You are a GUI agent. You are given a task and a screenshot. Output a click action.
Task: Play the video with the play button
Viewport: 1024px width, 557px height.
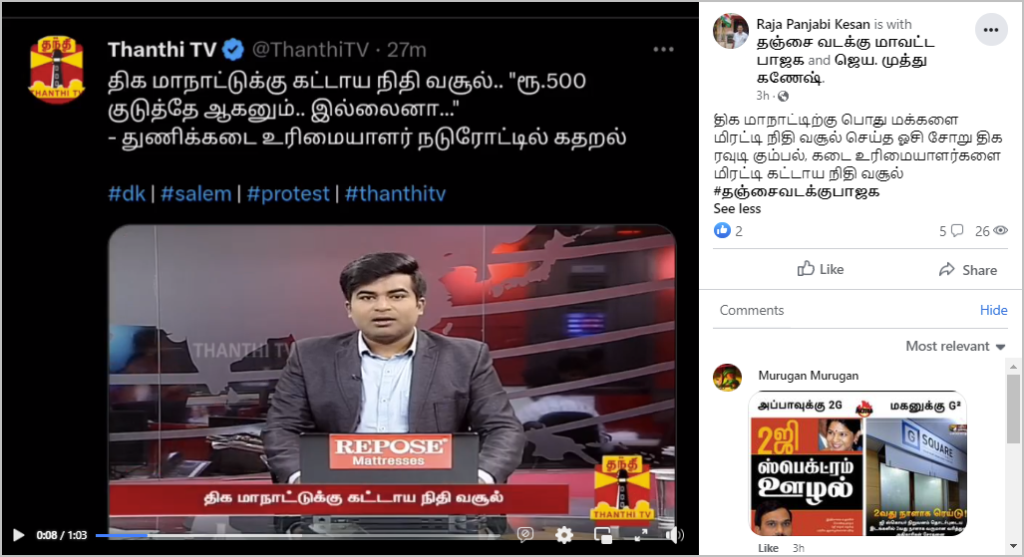18,535
